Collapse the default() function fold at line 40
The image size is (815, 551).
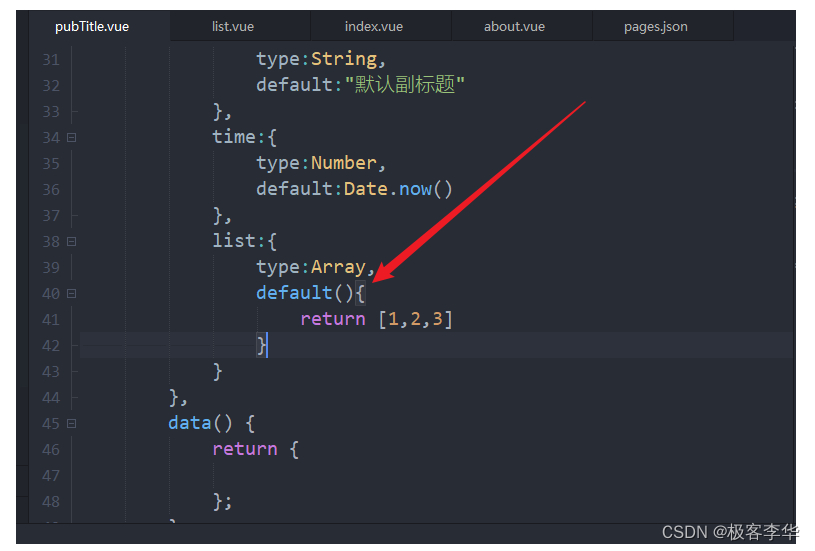(72, 294)
